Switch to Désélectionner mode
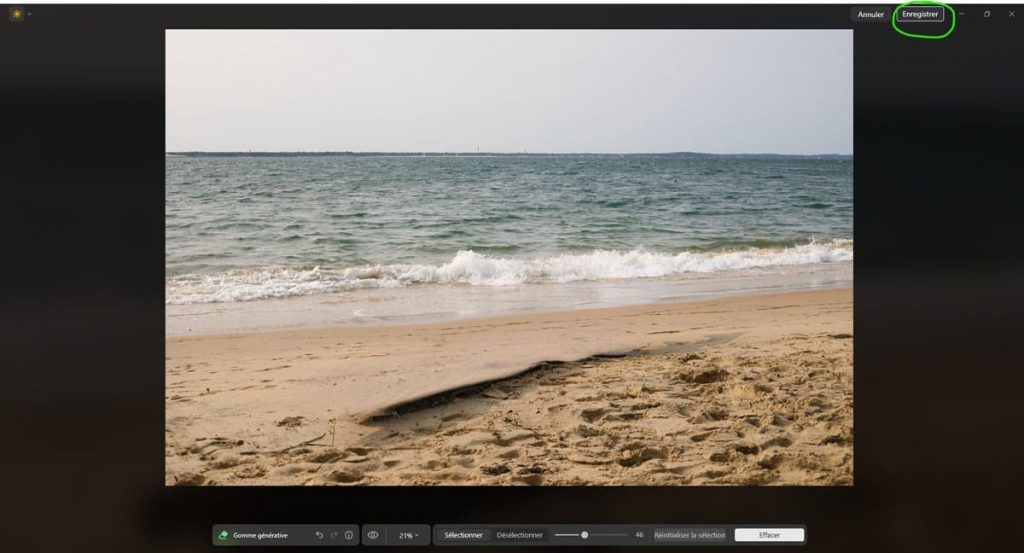Viewport: 1024px width, 553px height. coord(519,535)
